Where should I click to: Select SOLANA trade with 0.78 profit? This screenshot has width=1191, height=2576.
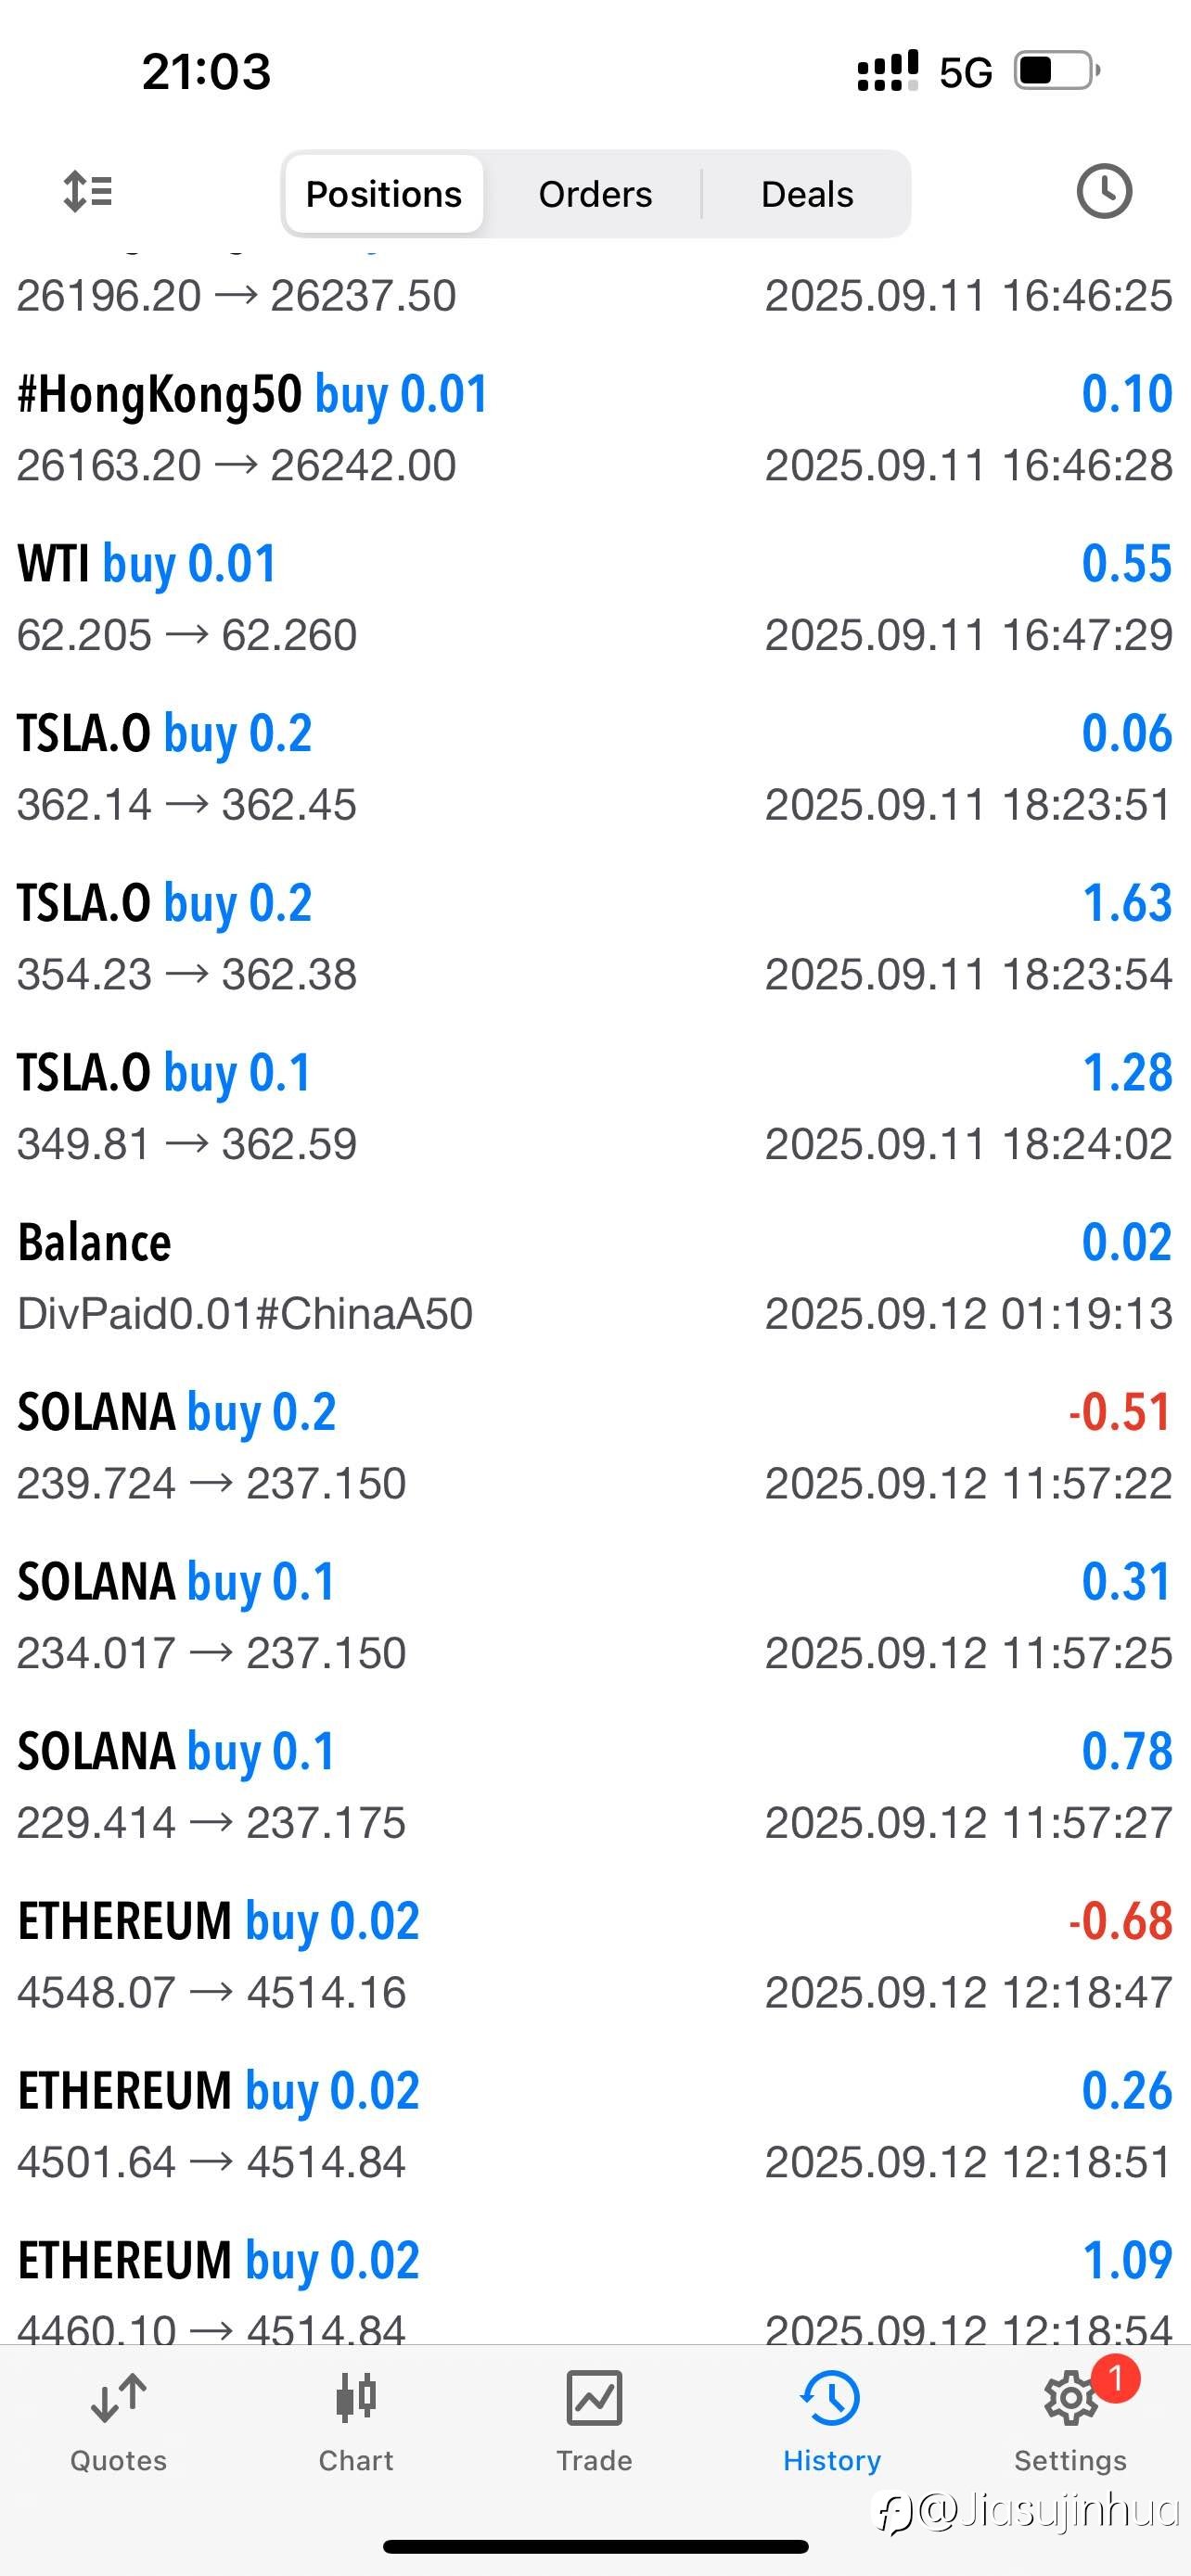(x=595, y=1785)
